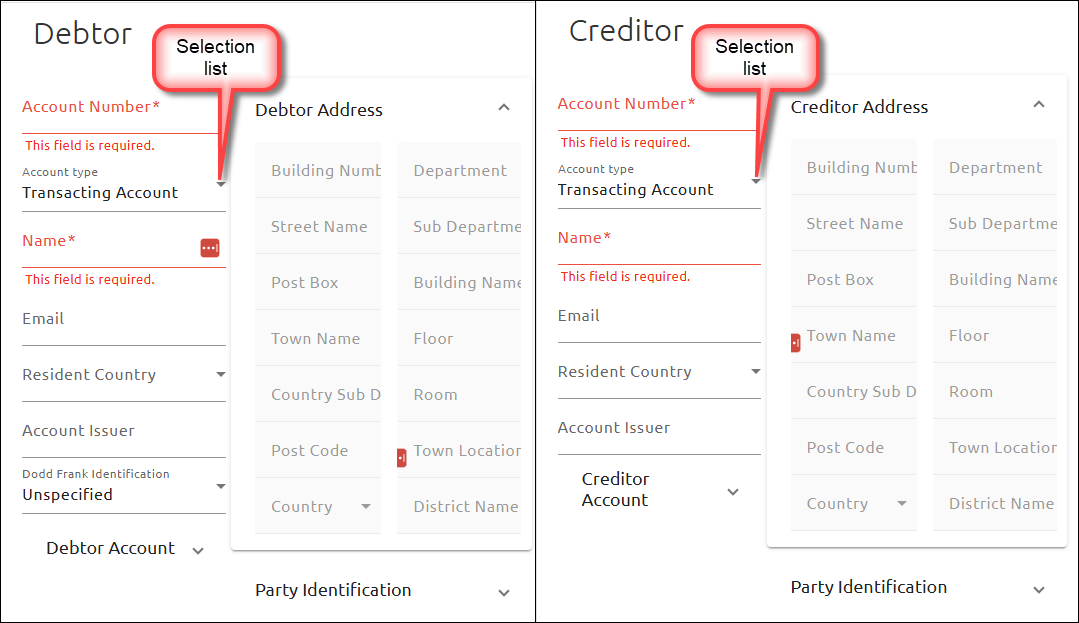Click the Creditor Email field
Screen dimensions: 1079x623
(x=658, y=317)
